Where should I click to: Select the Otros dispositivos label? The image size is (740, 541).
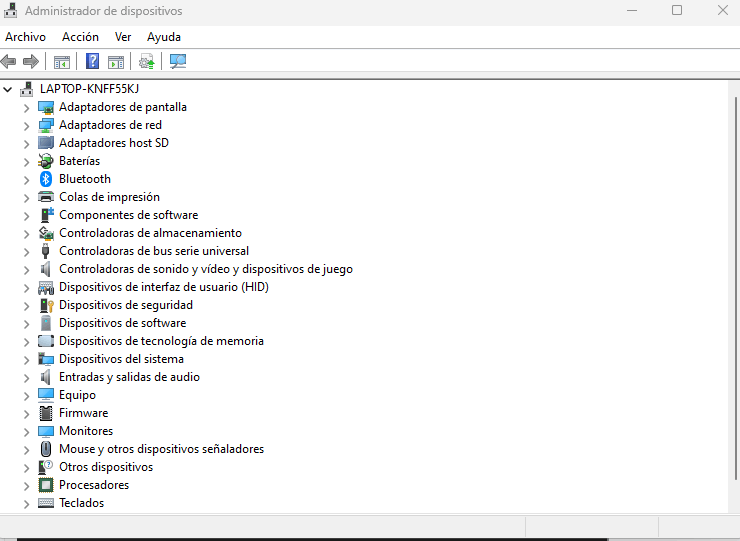(x=106, y=467)
